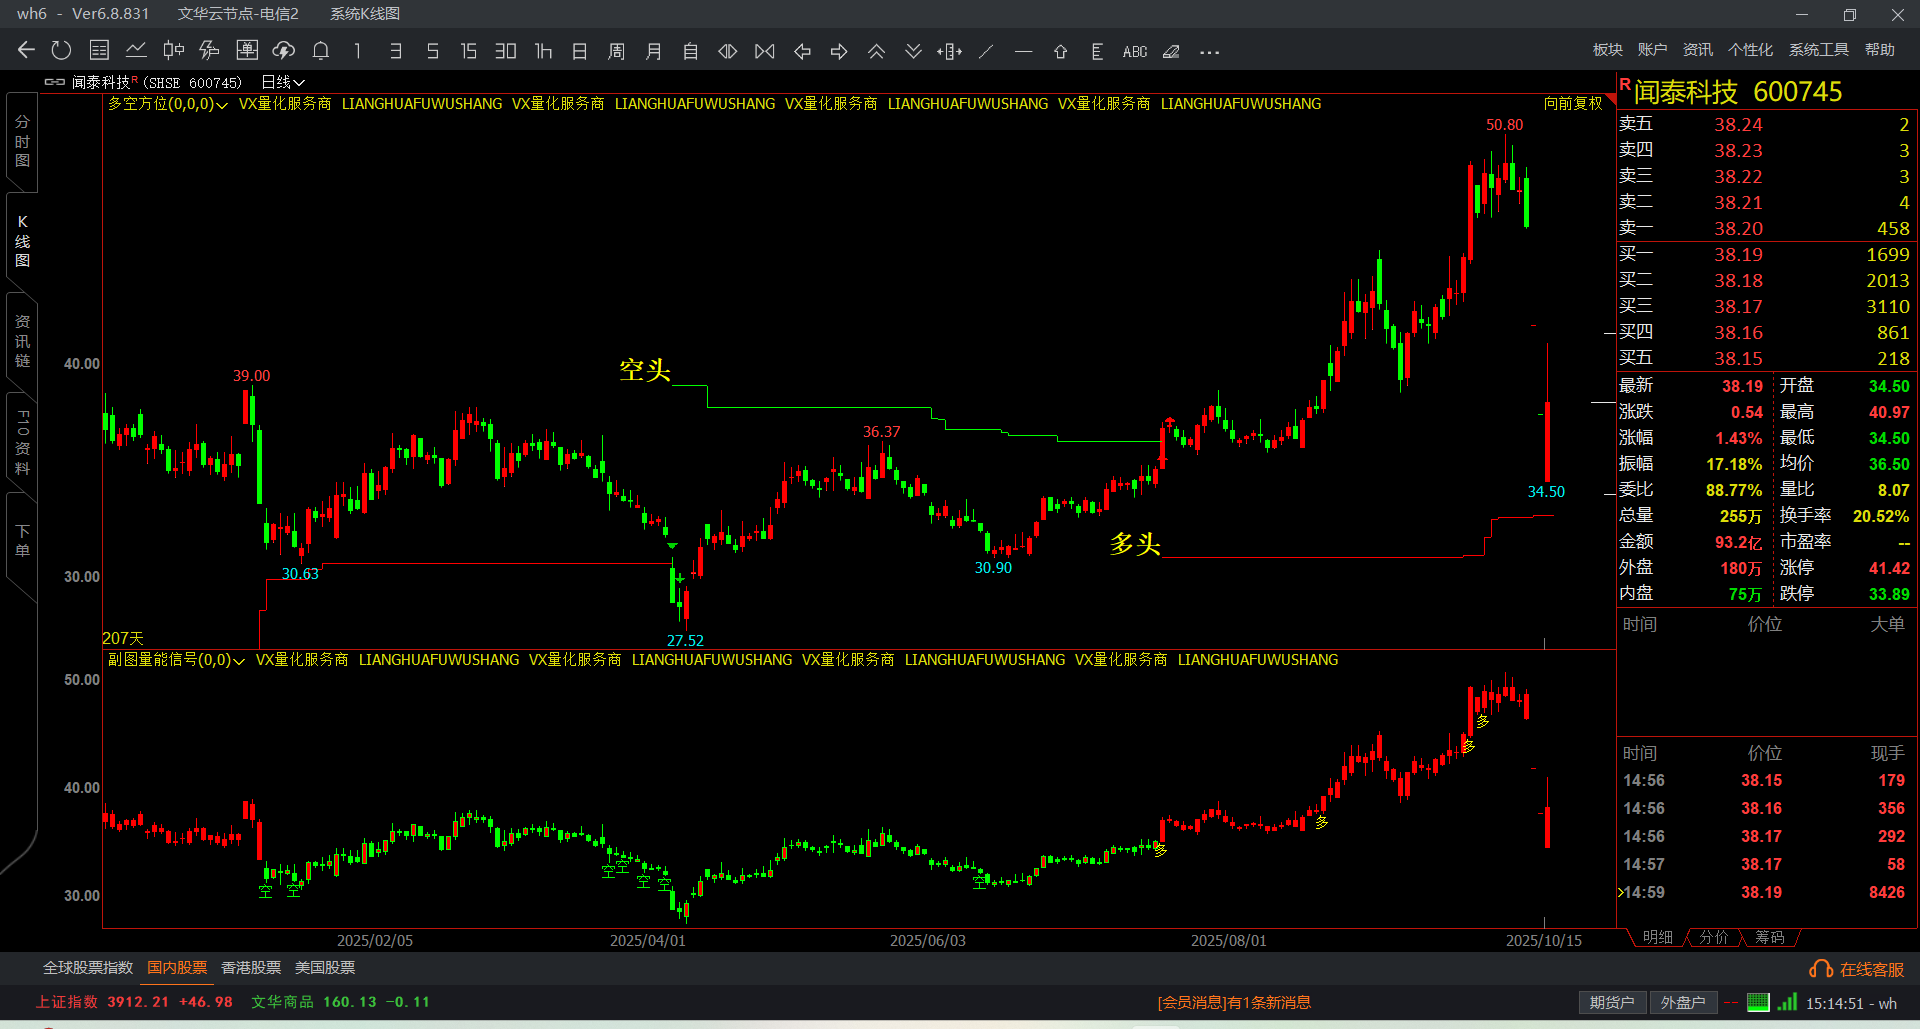Click the hollow right arrow icon
The height and width of the screenshot is (1029, 1920).
[839, 51]
